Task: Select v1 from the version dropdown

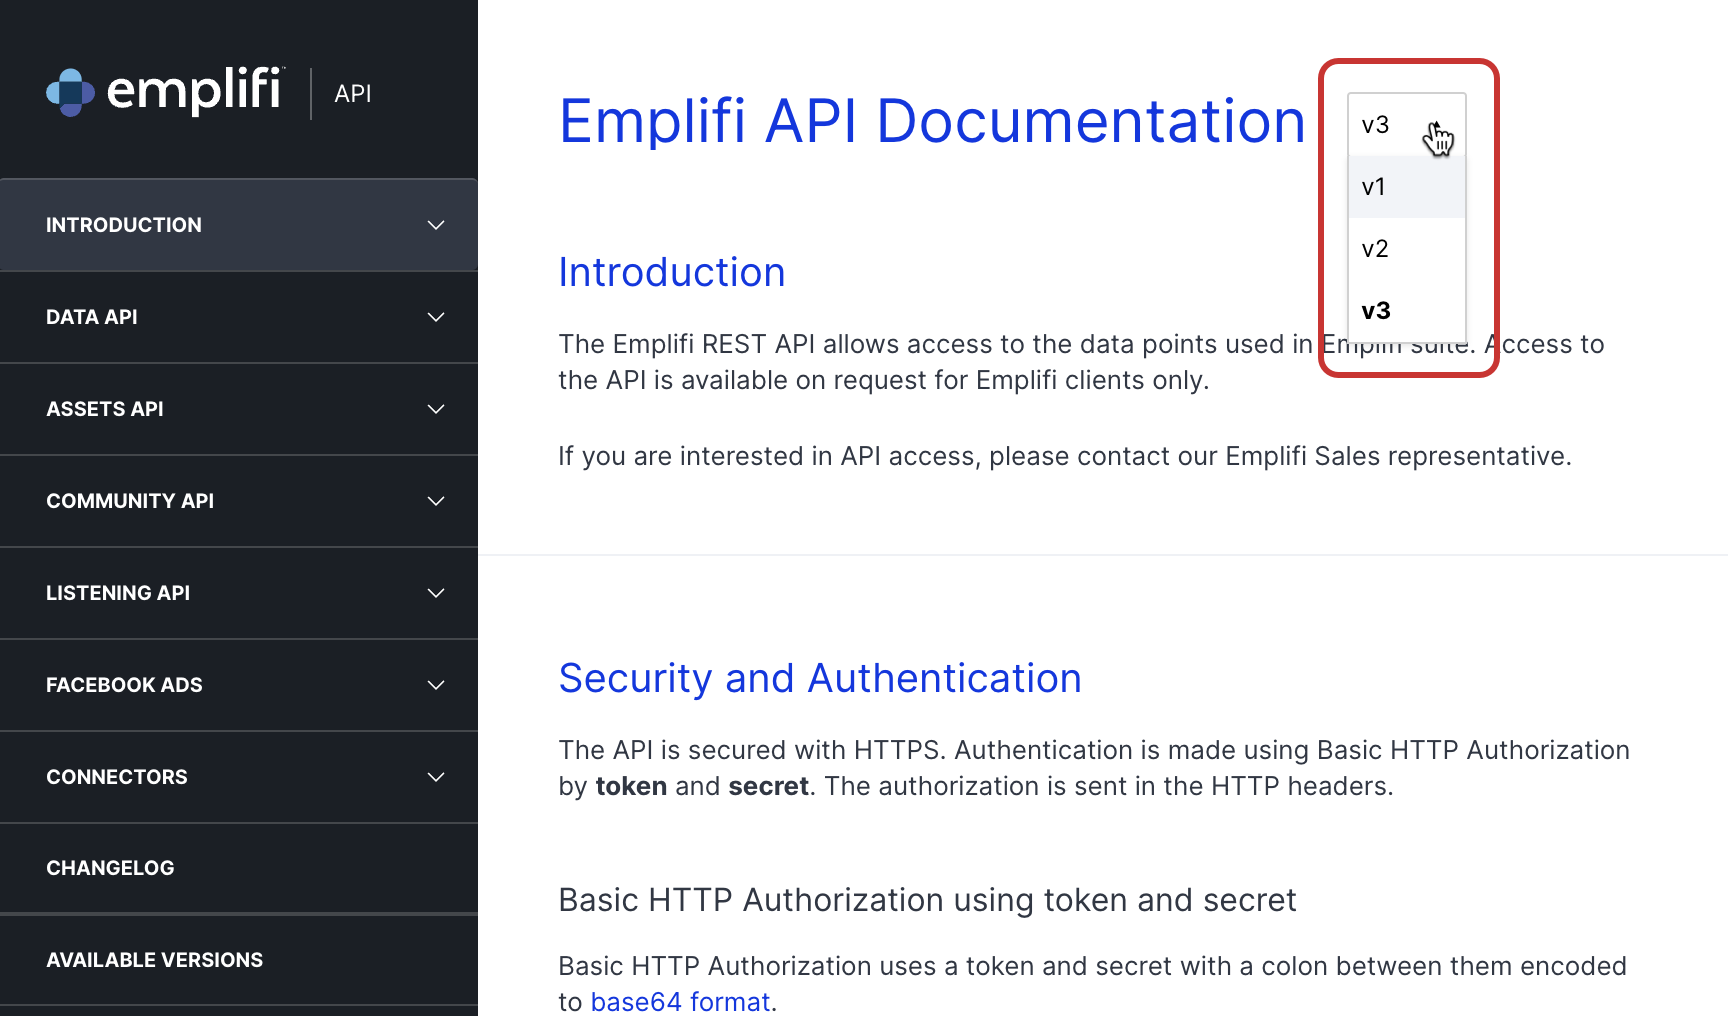Action: (1374, 187)
